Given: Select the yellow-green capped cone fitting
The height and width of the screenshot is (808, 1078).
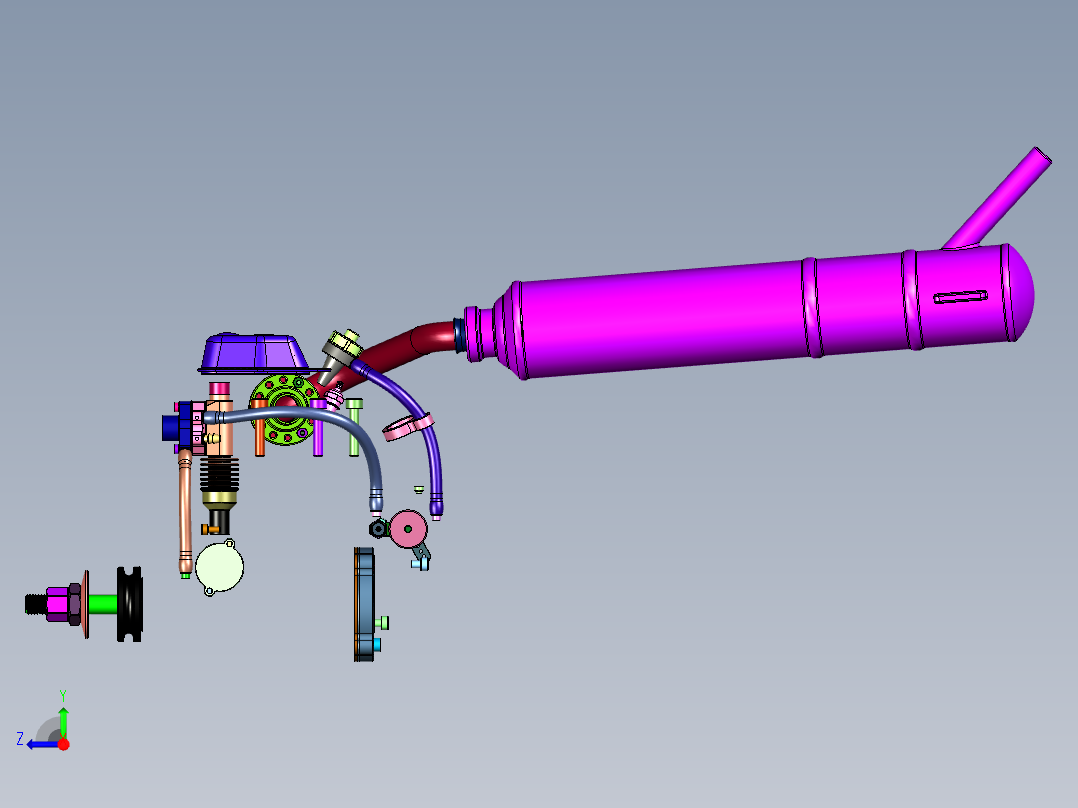Looking at the screenshot, I should [340, 351].
